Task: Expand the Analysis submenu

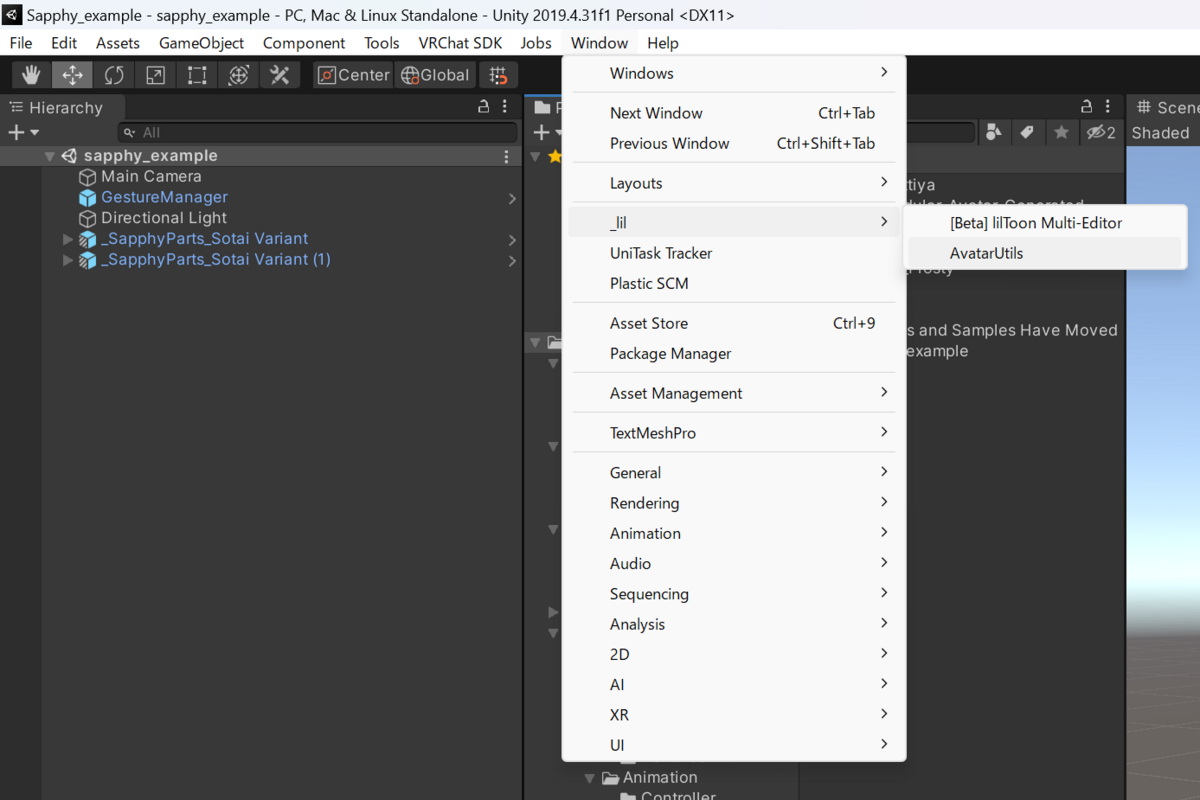Action: [x=735, y=623]
